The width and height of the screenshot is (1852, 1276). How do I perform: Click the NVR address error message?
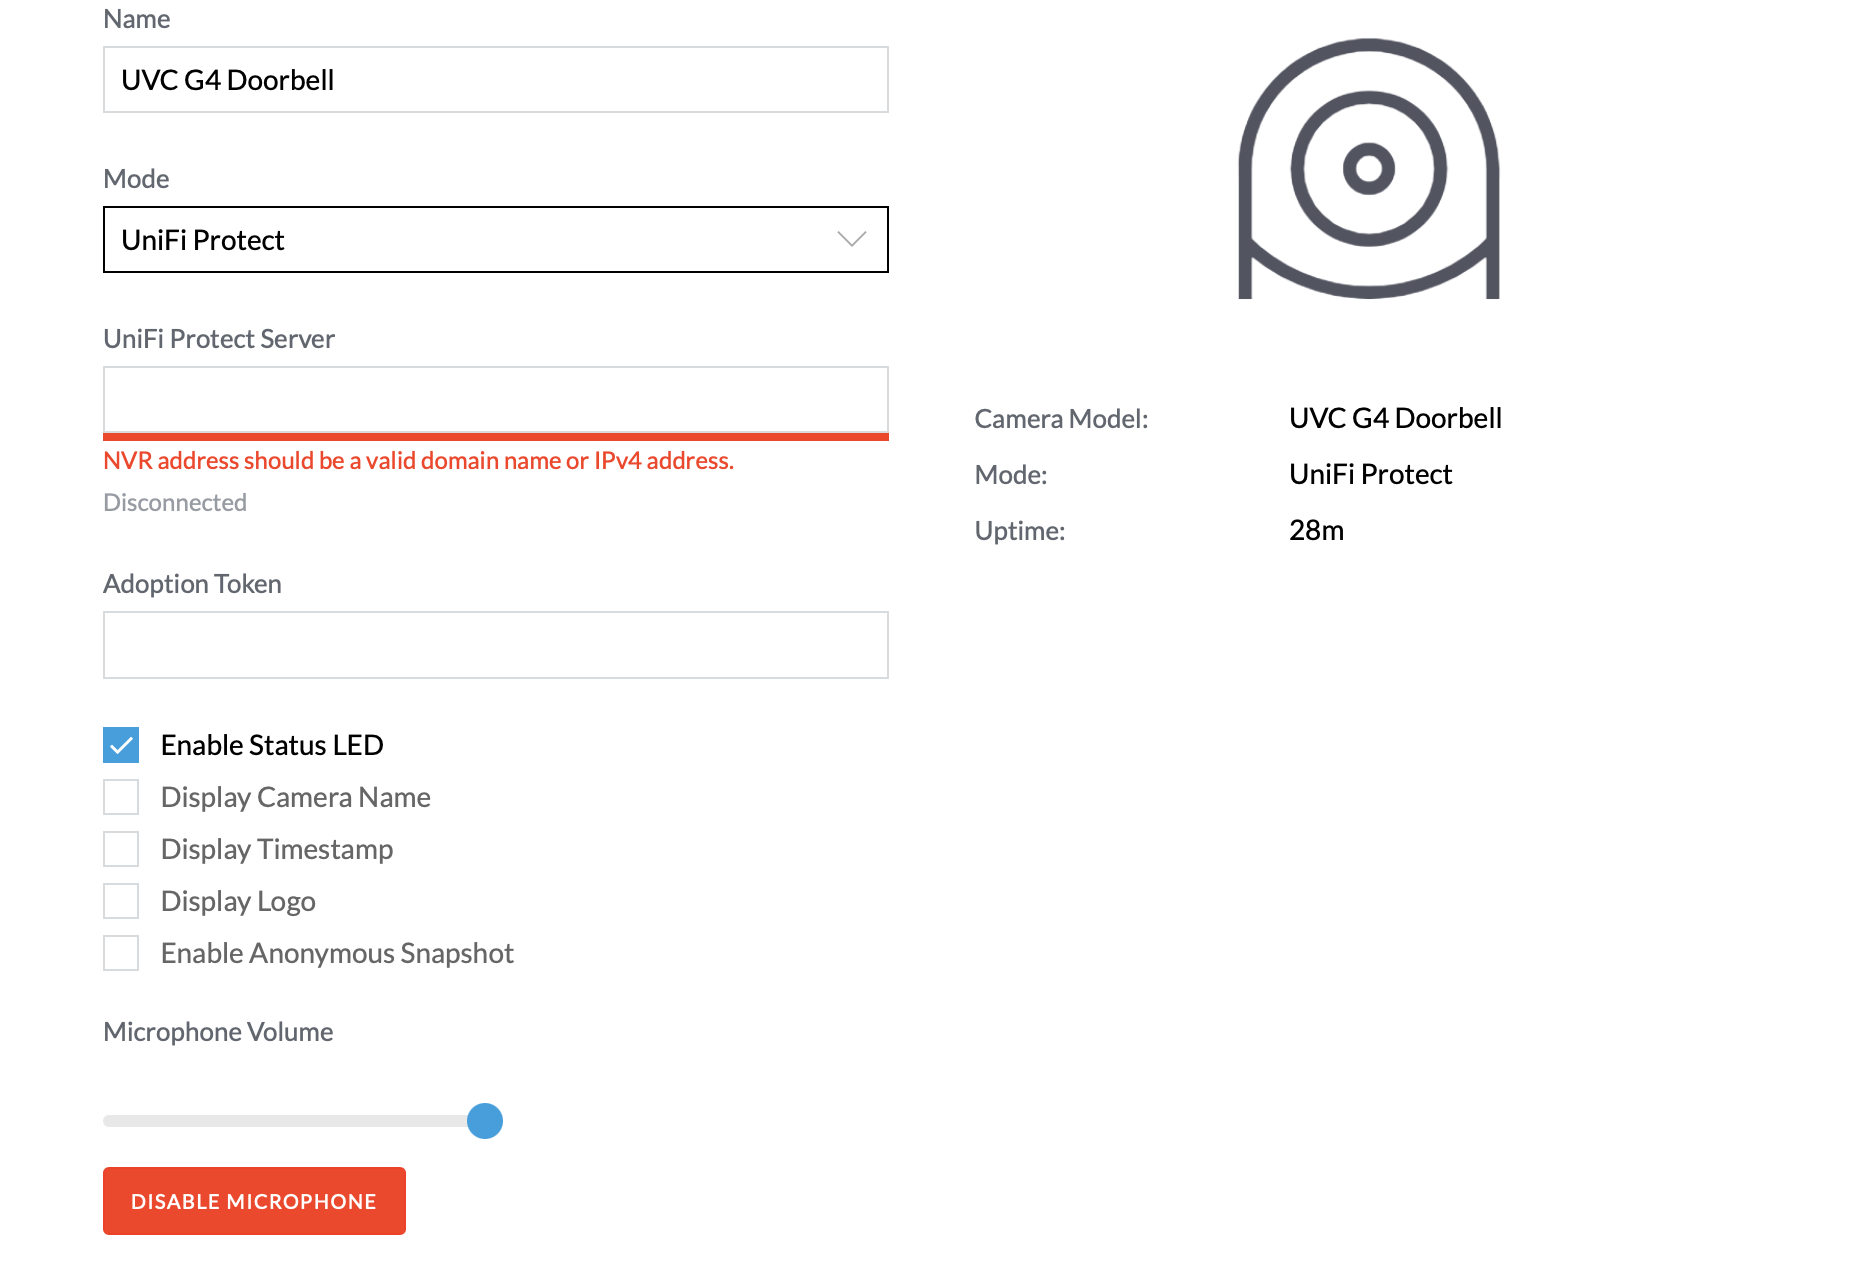point(419,461)
